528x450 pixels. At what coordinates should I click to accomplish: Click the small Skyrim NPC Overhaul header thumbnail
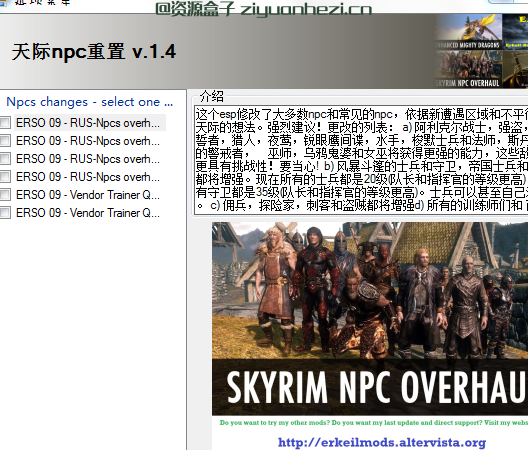[x=469, y=69]
